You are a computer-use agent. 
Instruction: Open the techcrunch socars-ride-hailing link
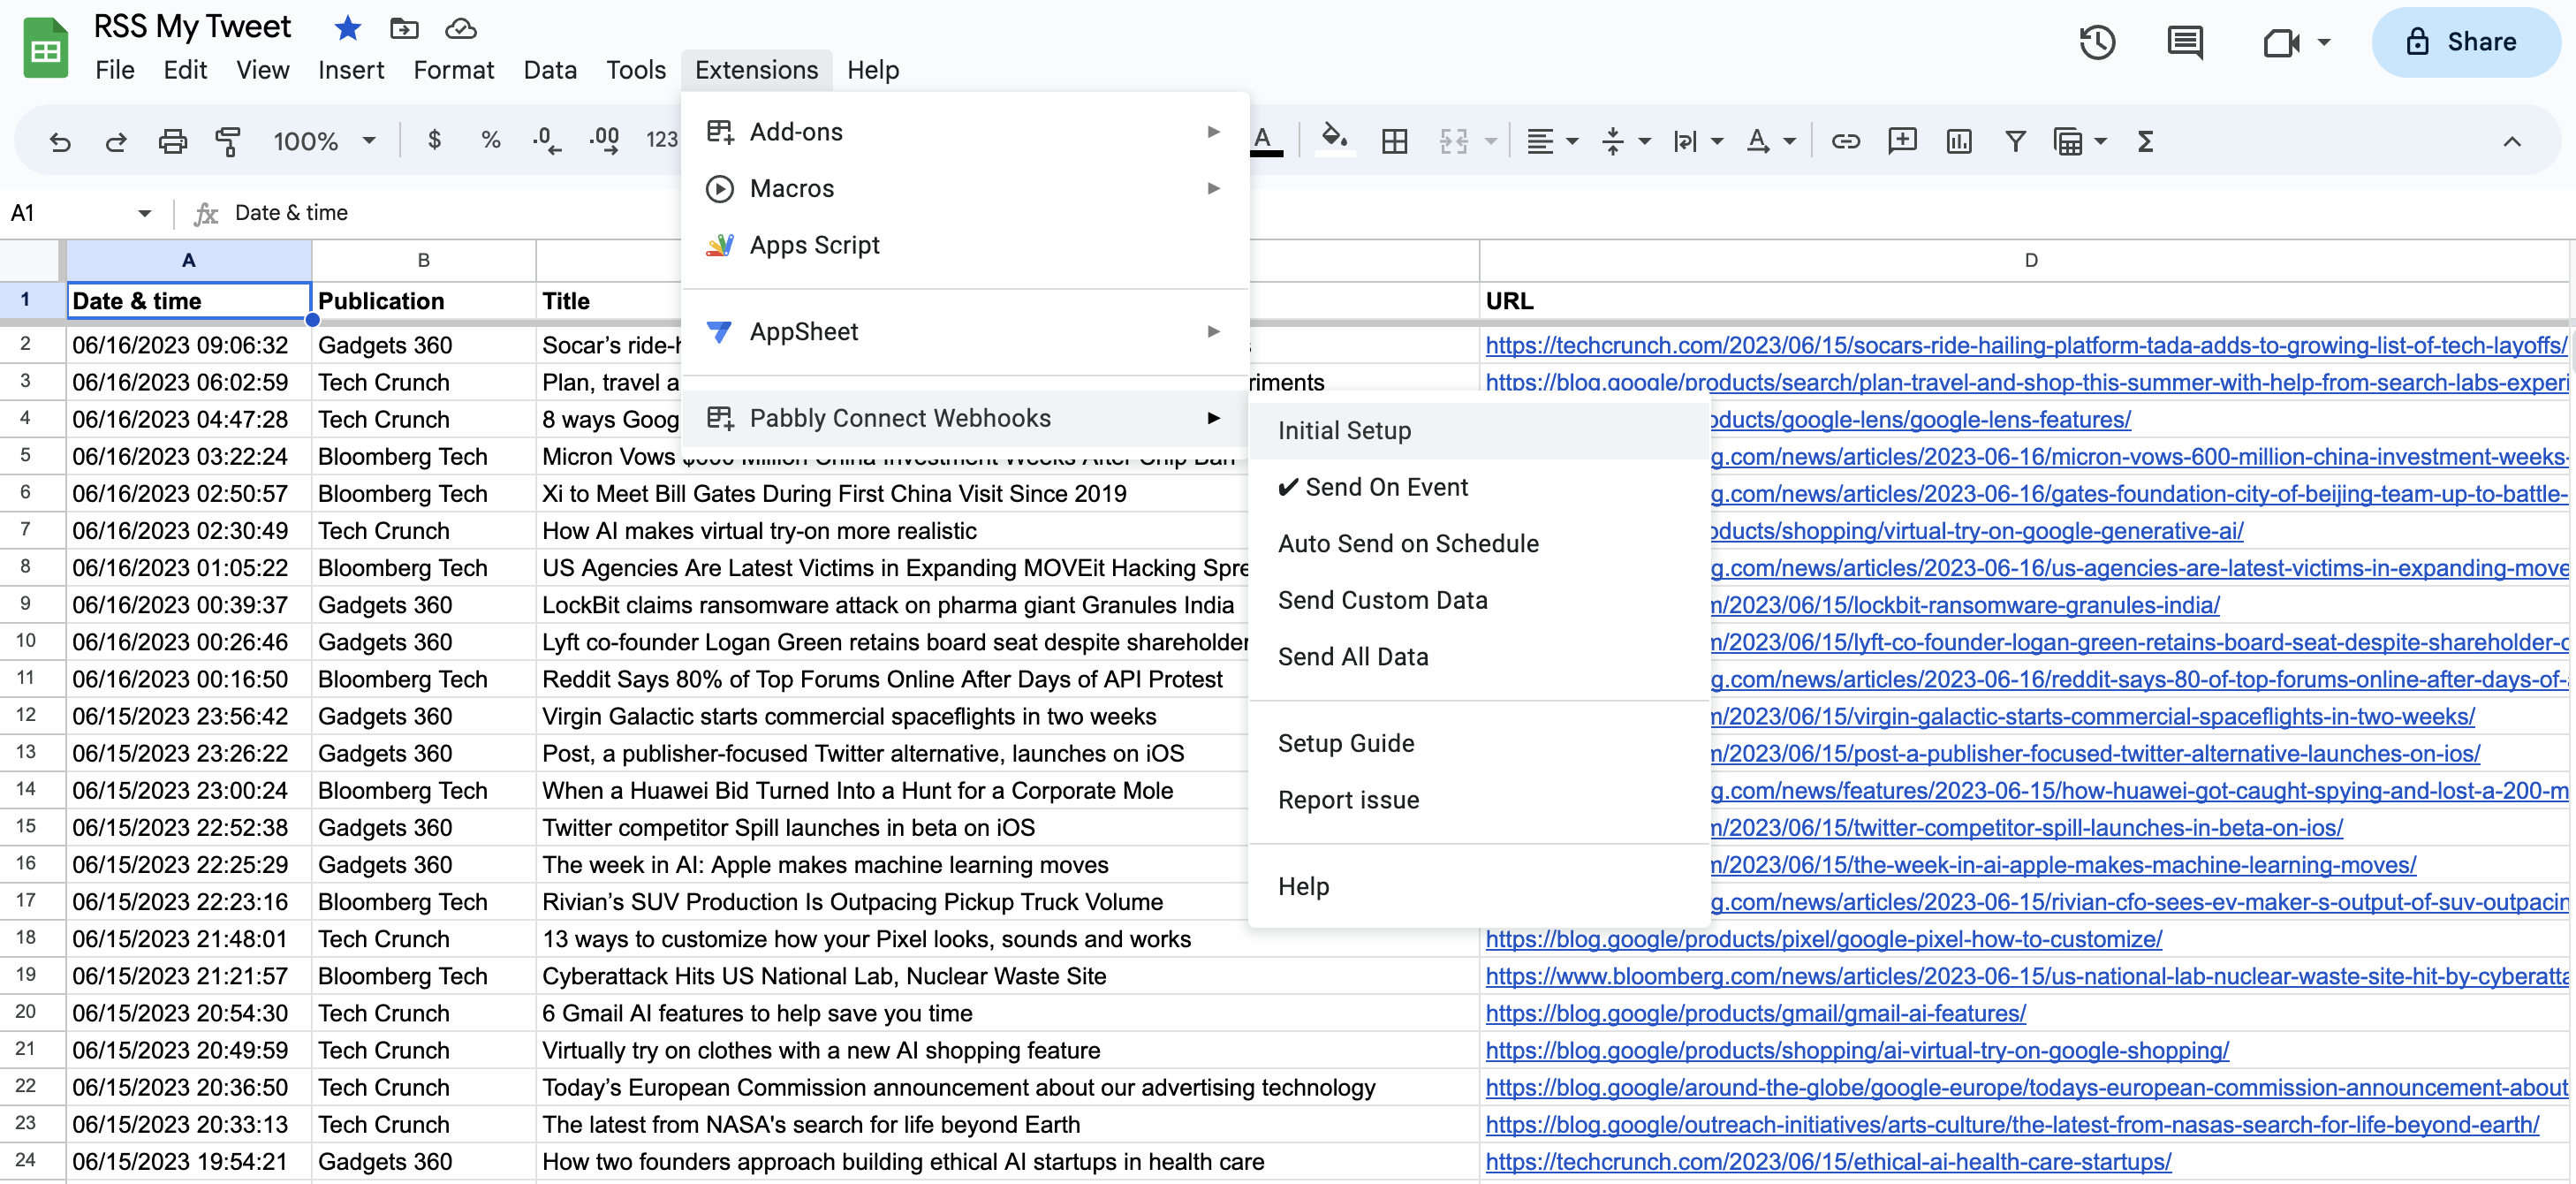(x=2025, y=346)
